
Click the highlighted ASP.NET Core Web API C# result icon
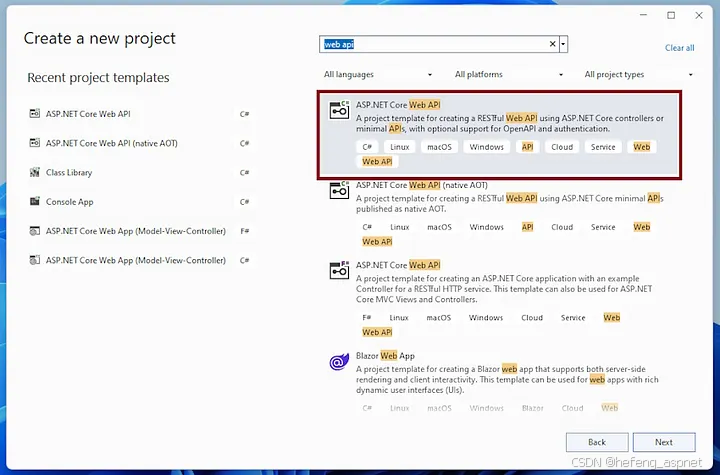point(339,110)
